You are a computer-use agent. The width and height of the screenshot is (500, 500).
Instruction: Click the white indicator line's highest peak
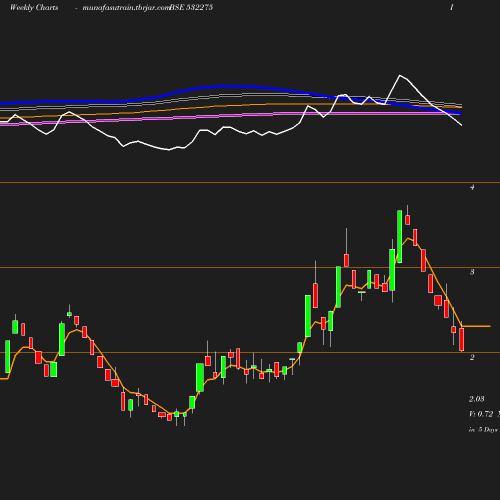tap(400, 76)
